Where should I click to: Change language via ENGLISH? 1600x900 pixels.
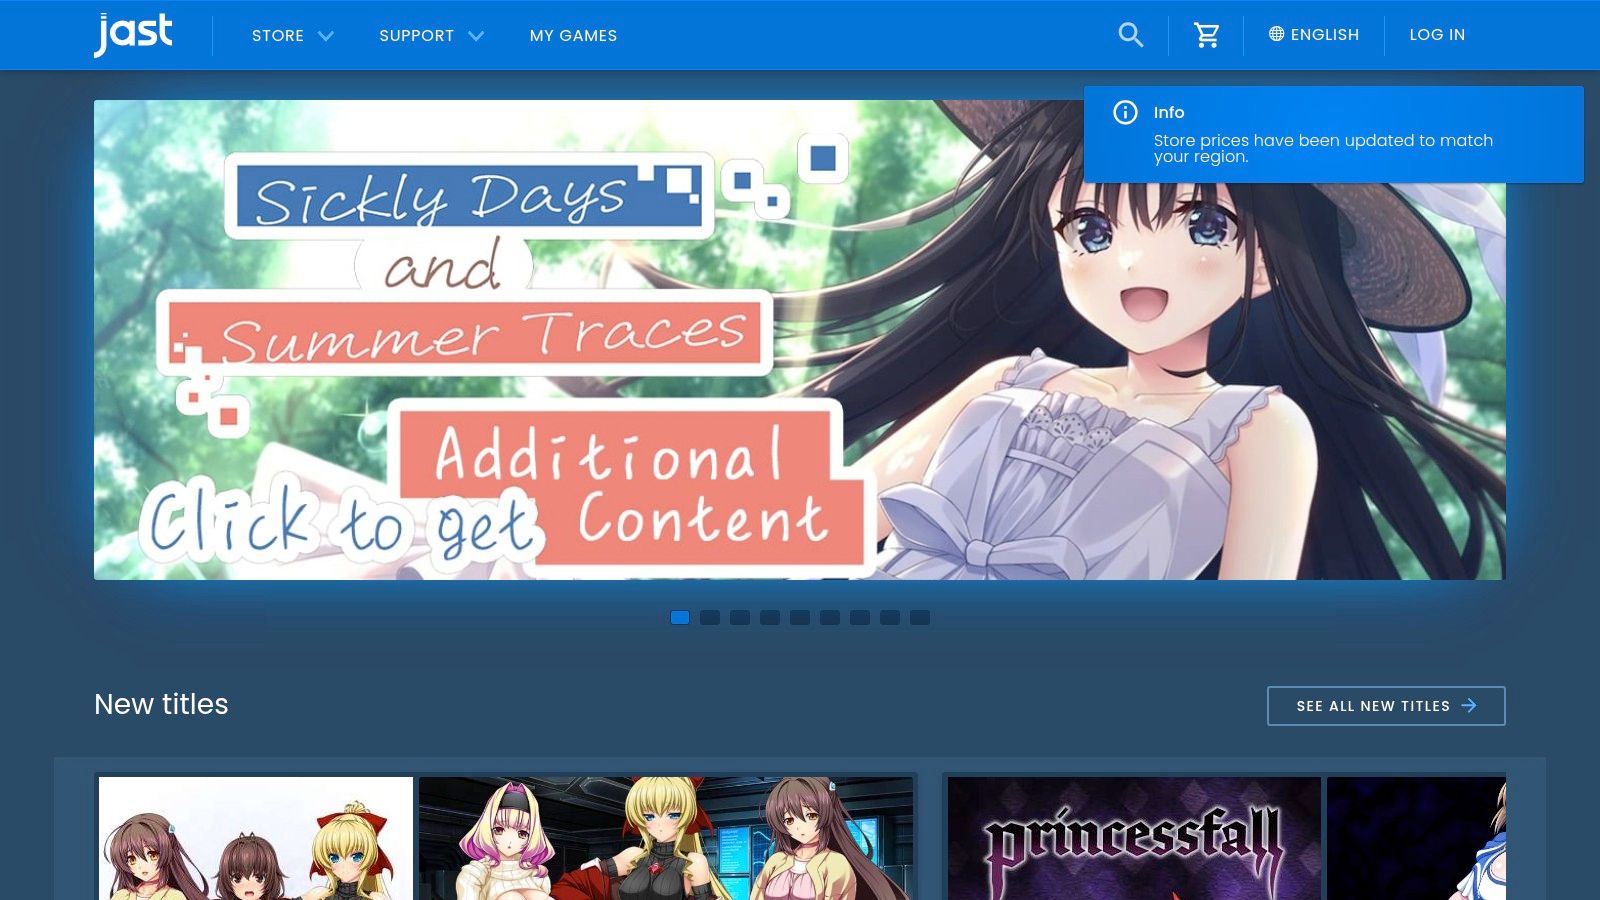[x=1325, y=34]
